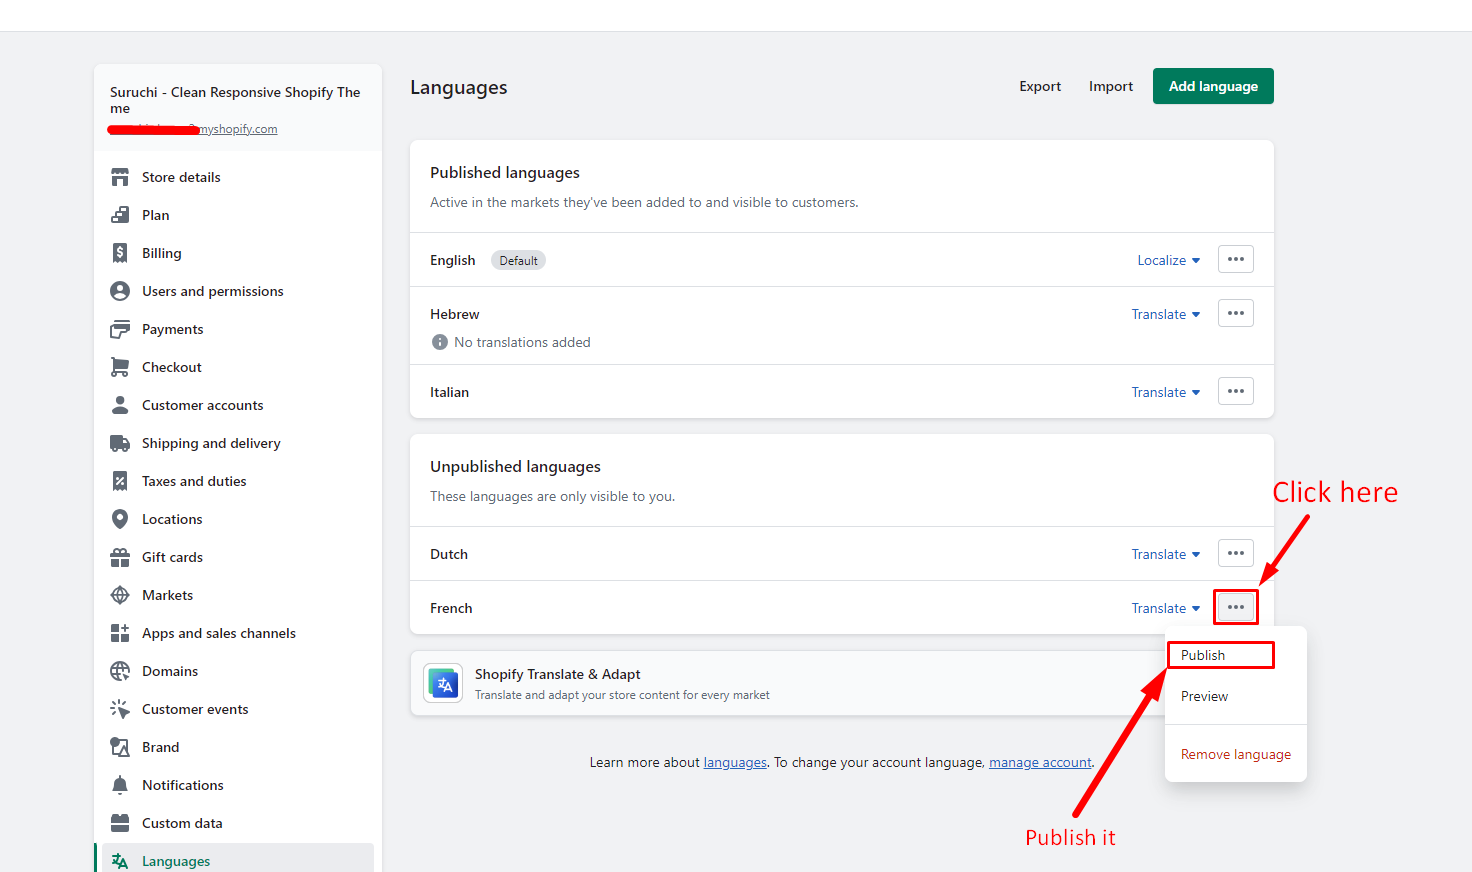Open Customer accounts in settings sidebar
The image size is (1472, 872).
click(x=202, y=405)
